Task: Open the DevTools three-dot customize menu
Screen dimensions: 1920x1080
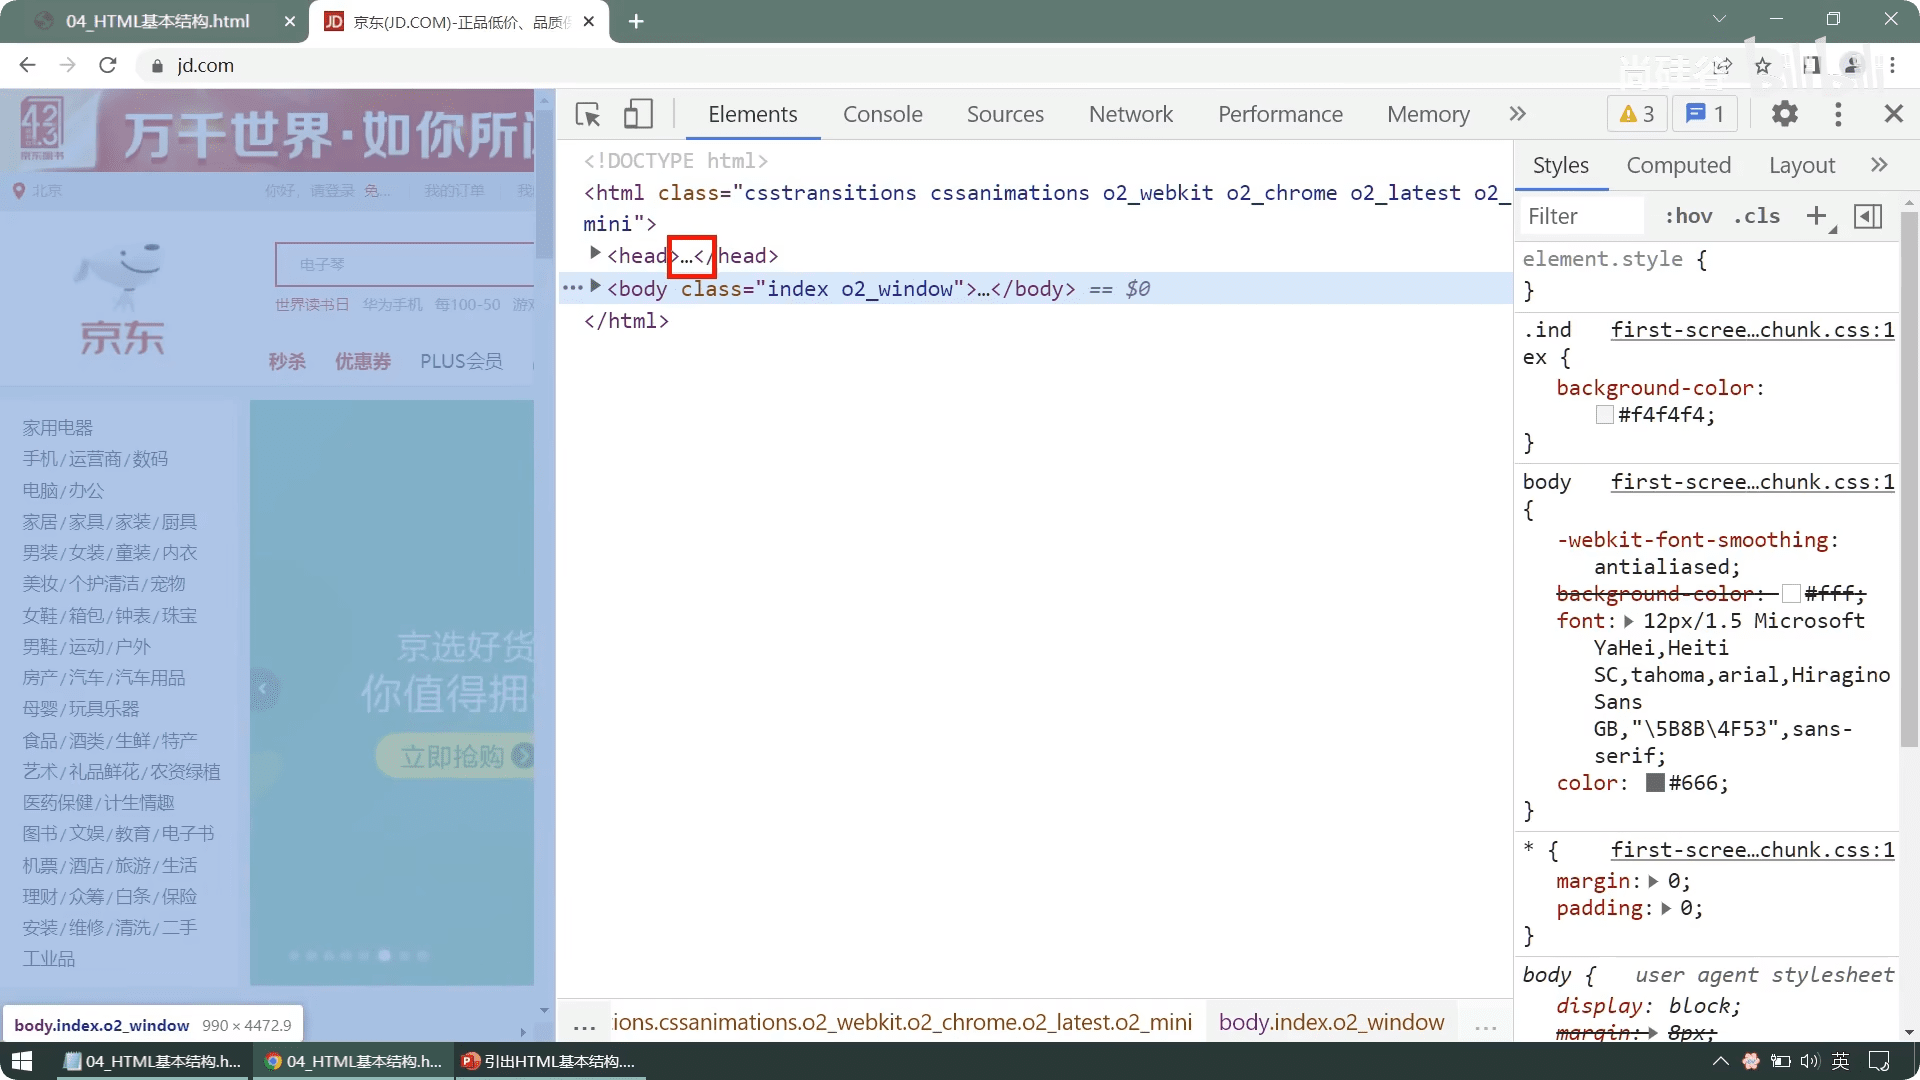Action: coord(1838,114)
